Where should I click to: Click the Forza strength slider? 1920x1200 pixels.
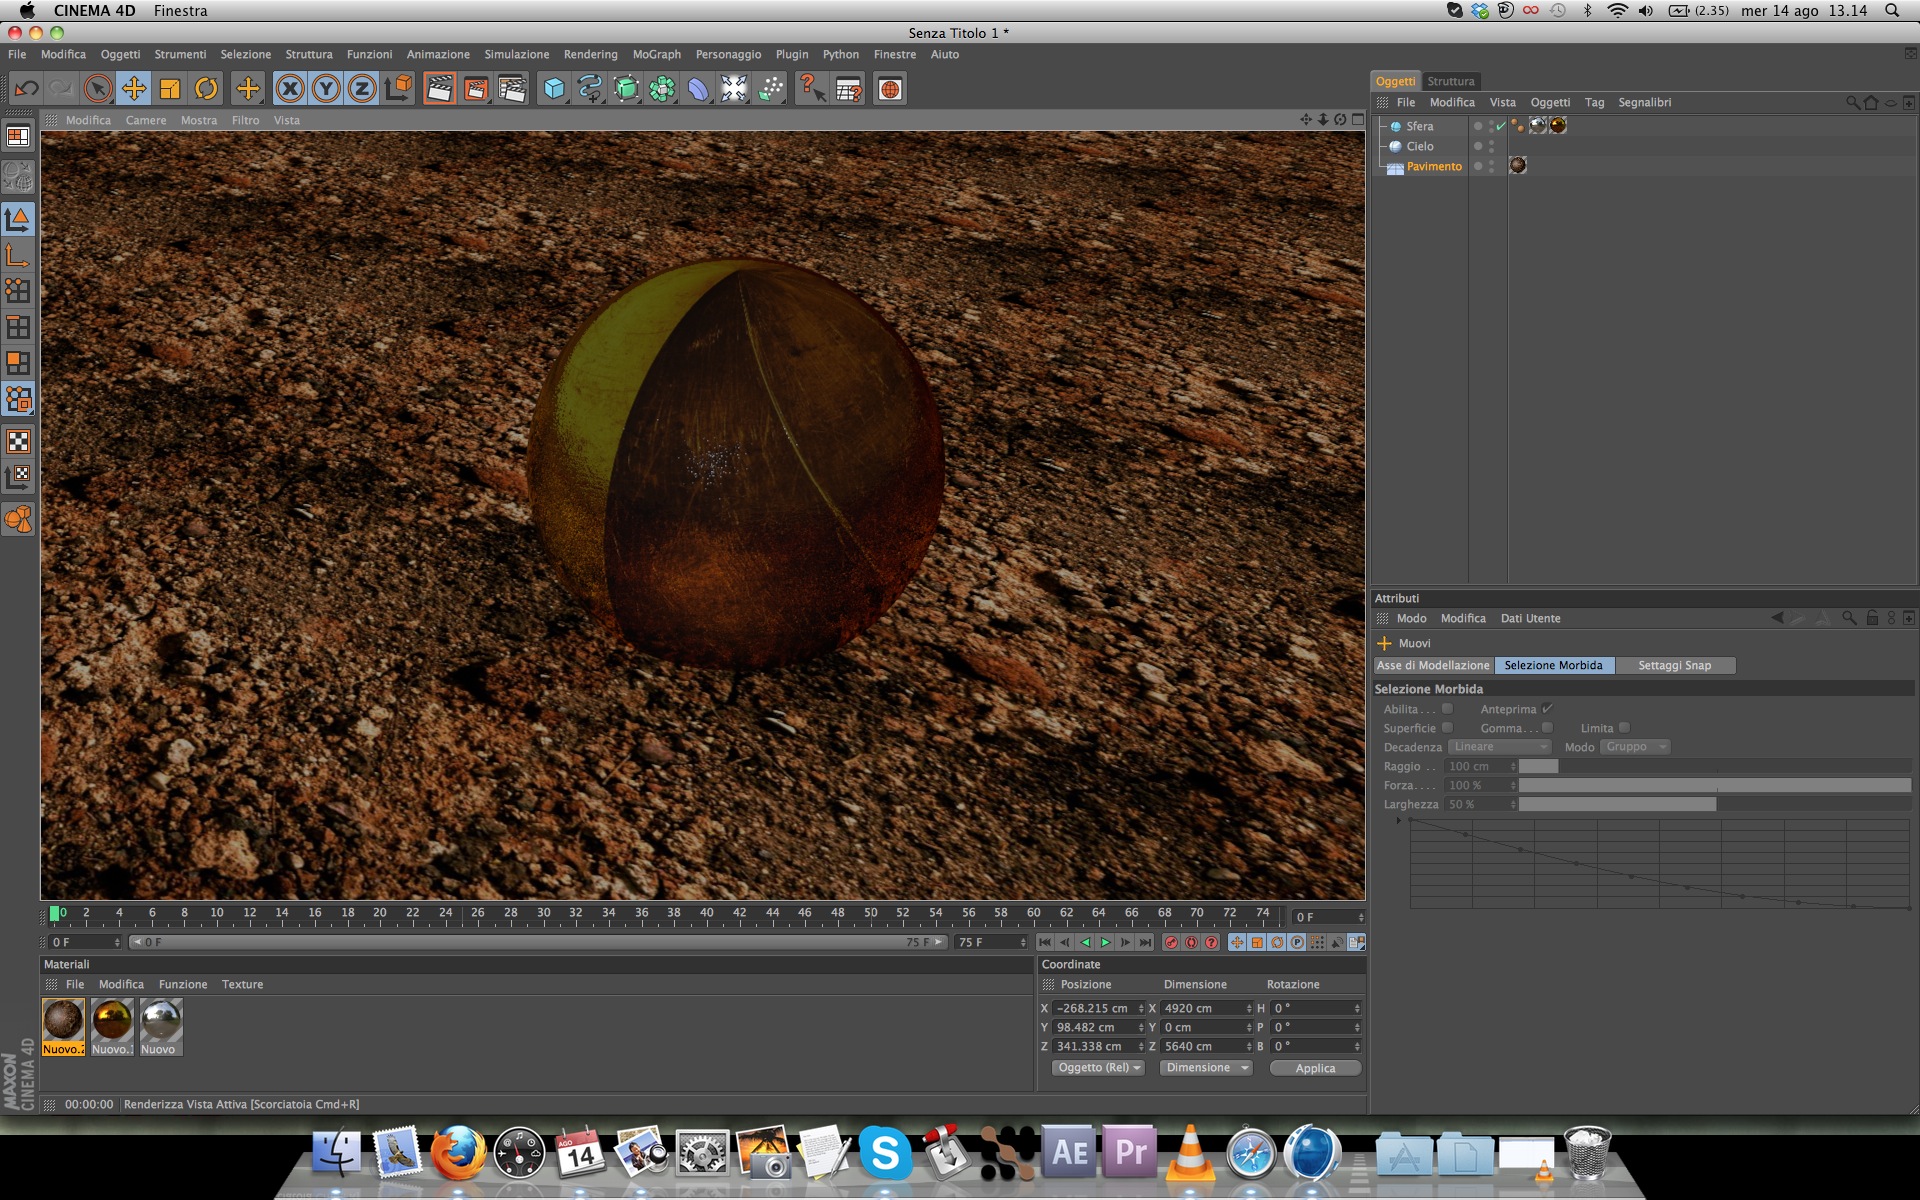pyautogui.click(x=1714, y=786)
